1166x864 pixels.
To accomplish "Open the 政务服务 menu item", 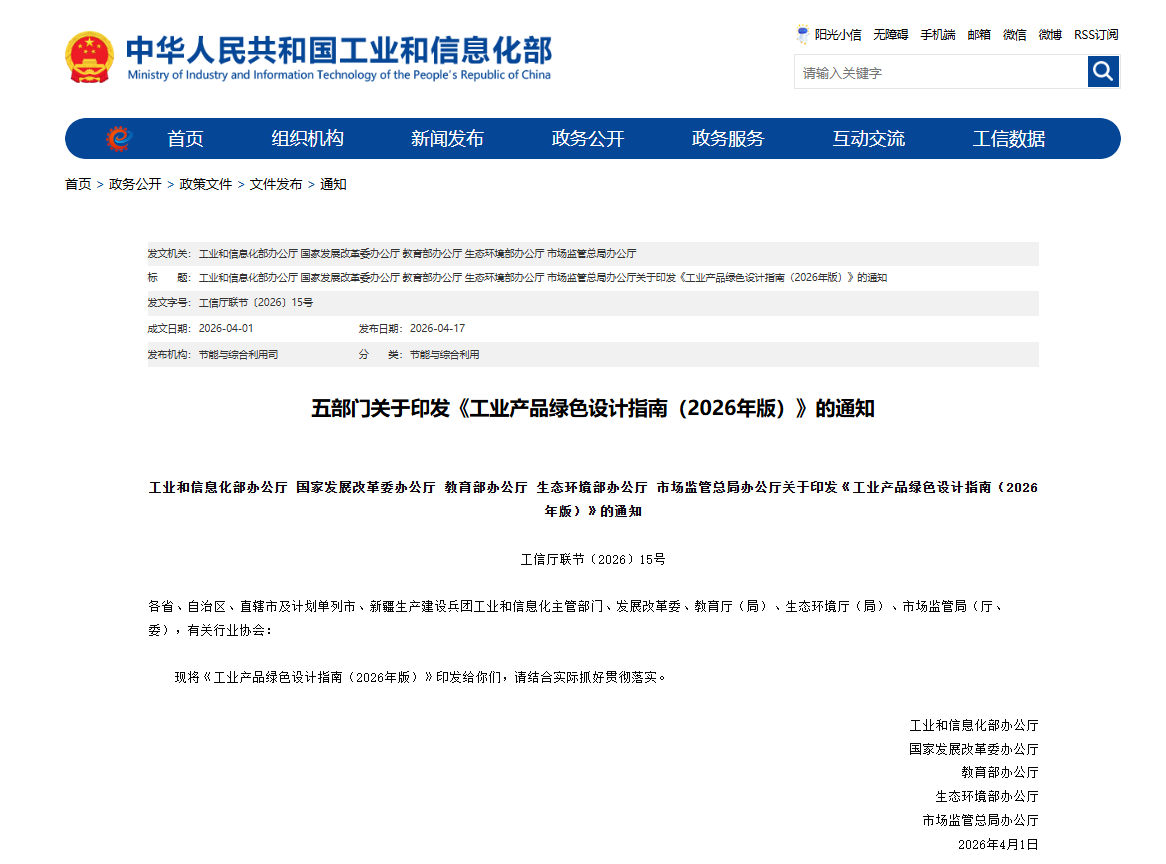I will point(728,138).
